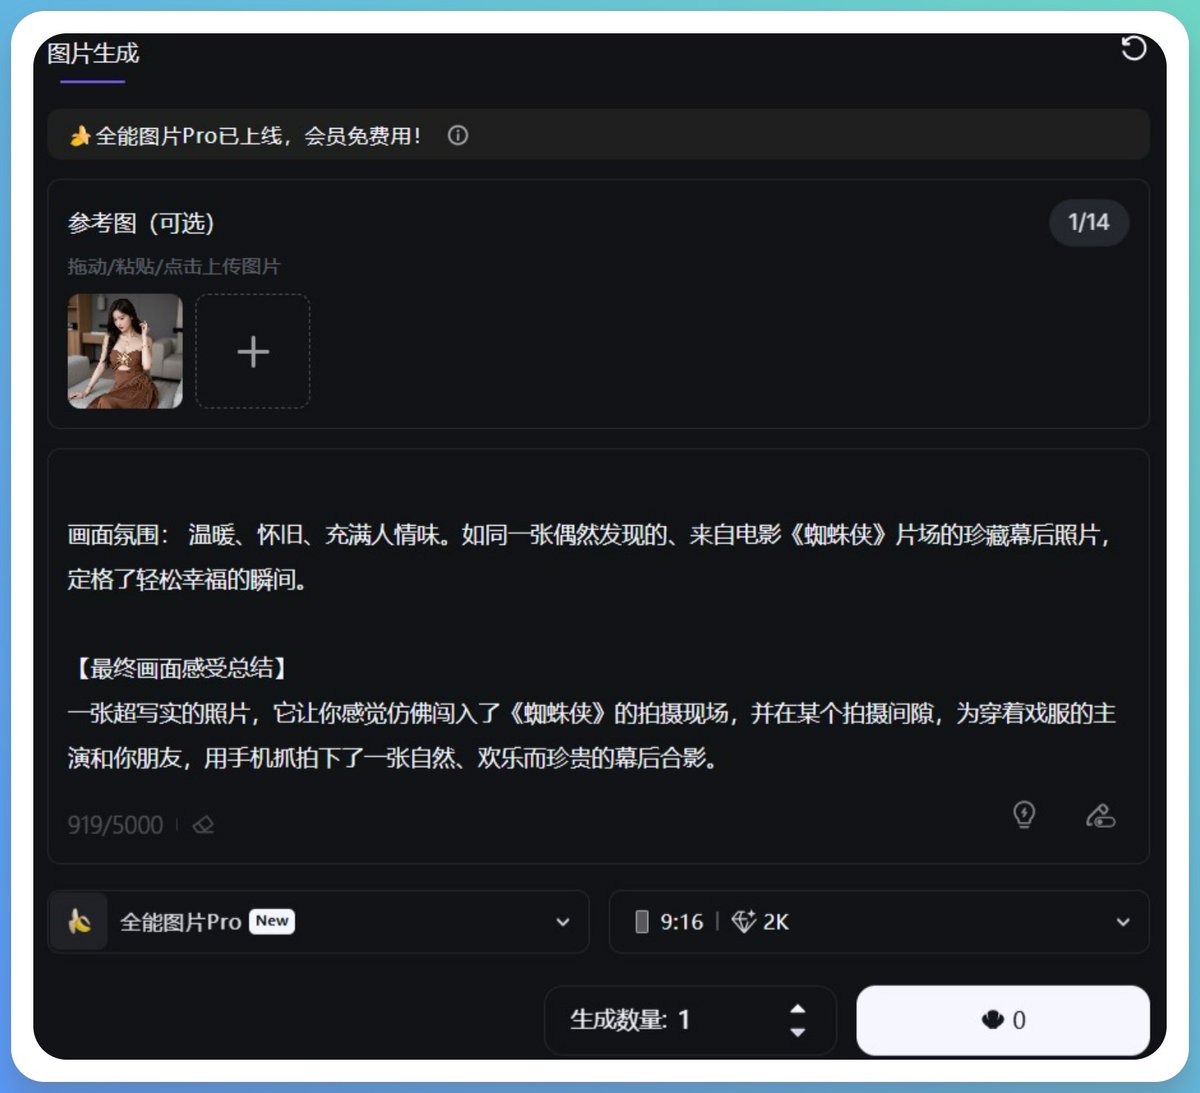The height and width of the screenshot is (1093, 1200).
Task: Expand the 全能图片Pro model dropdown arrow
Action: coord(563,922)
